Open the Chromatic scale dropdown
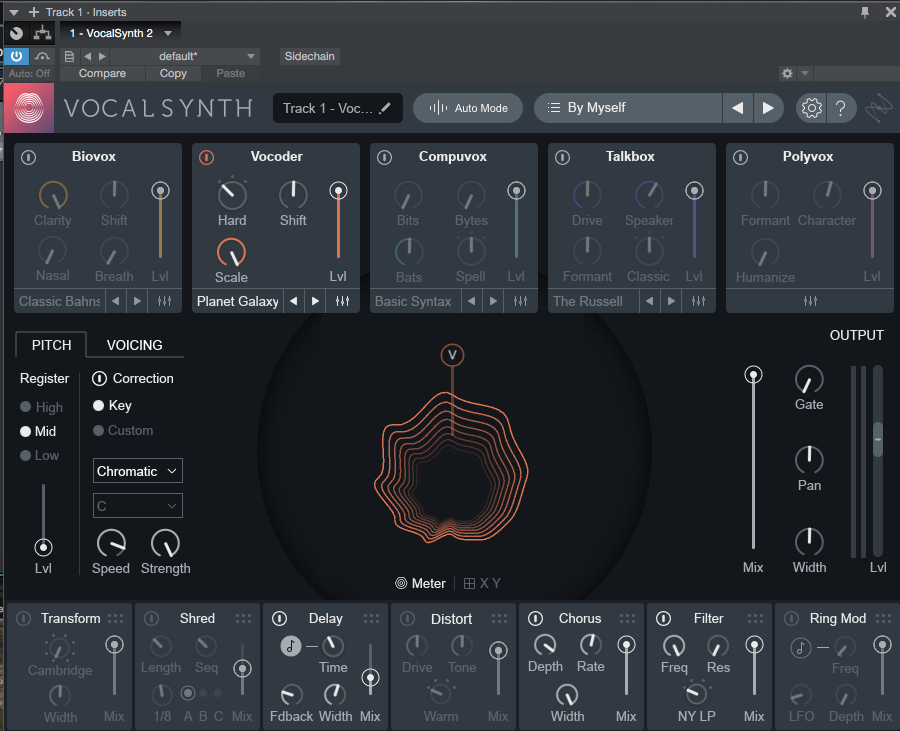 tap(138, 471)
